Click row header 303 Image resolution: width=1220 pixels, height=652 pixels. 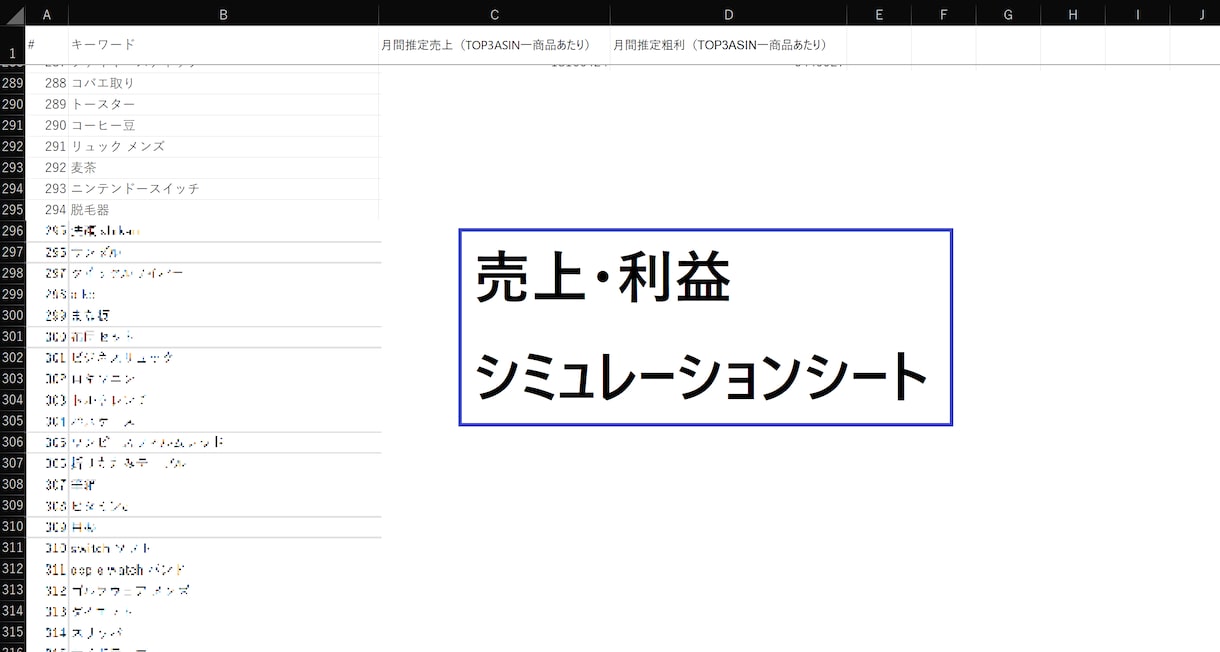pyautogui.click(x=13, y=378)
